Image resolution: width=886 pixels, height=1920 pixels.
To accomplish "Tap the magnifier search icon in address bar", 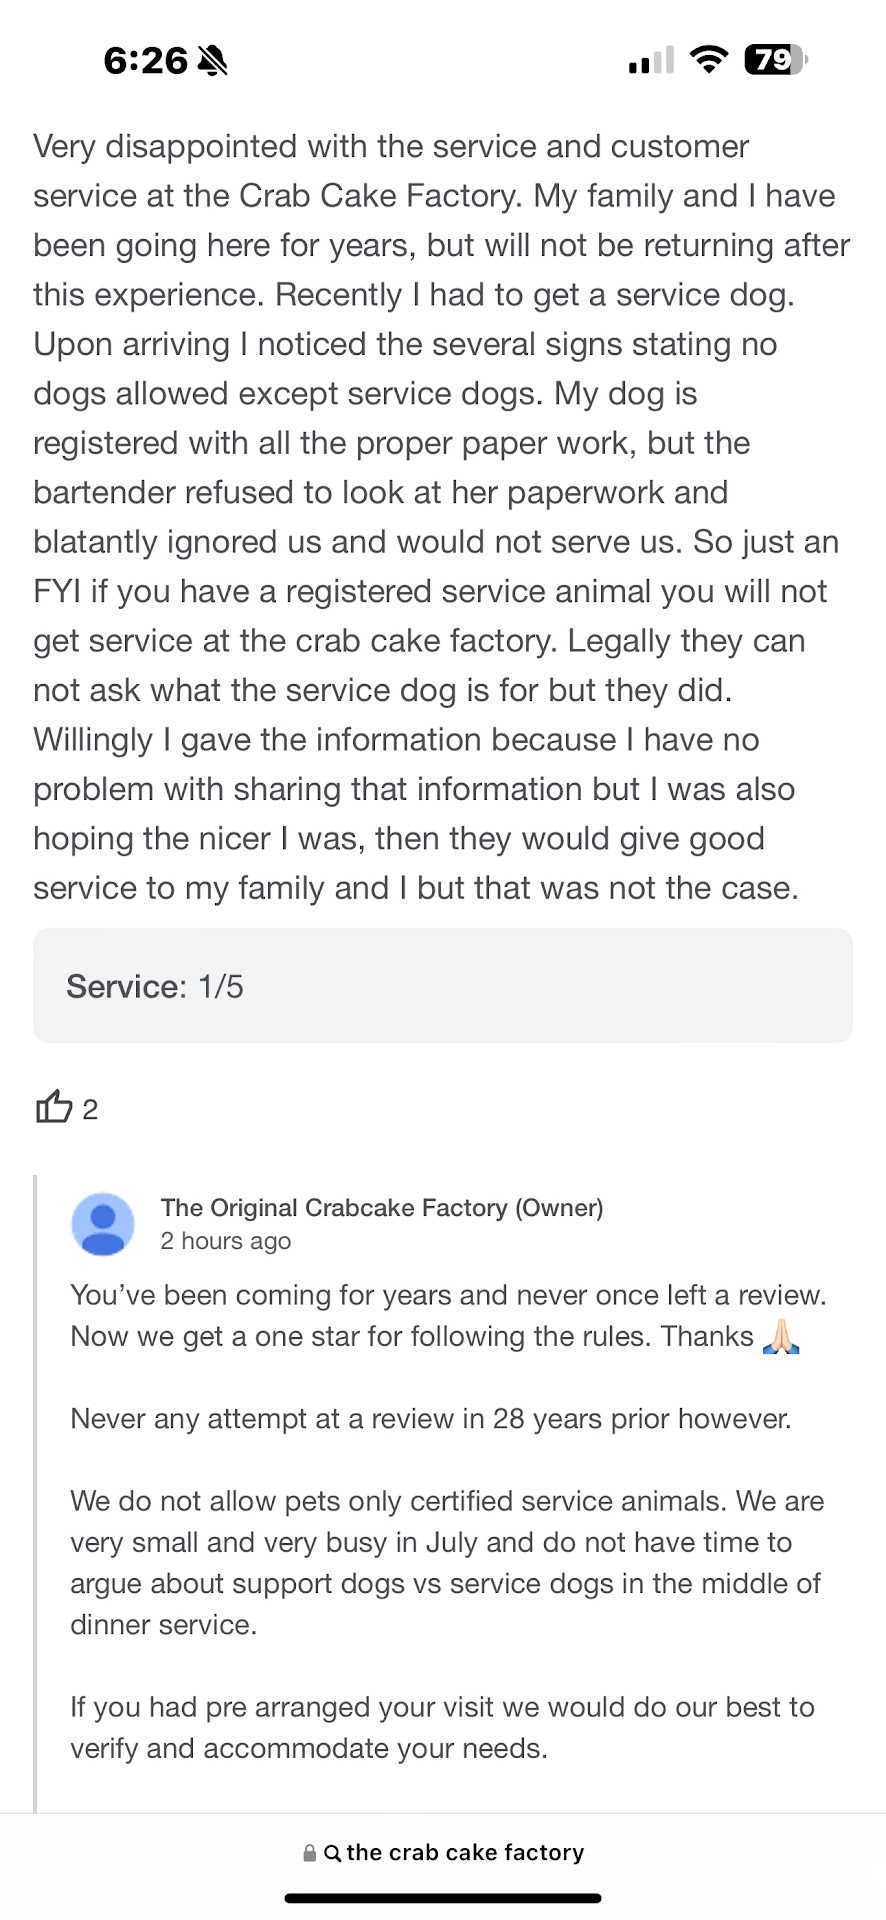I will [333, 1853].
